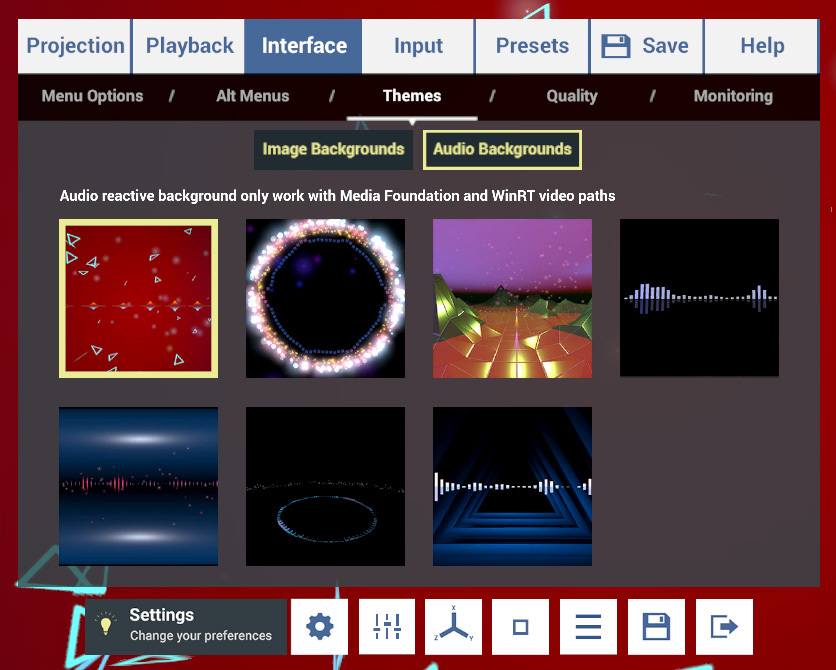Viewport: 836px width, 670px height.
Task: Select the XYZ axis orientation icon
Action: pyautogui.click(x=453, y=626)
